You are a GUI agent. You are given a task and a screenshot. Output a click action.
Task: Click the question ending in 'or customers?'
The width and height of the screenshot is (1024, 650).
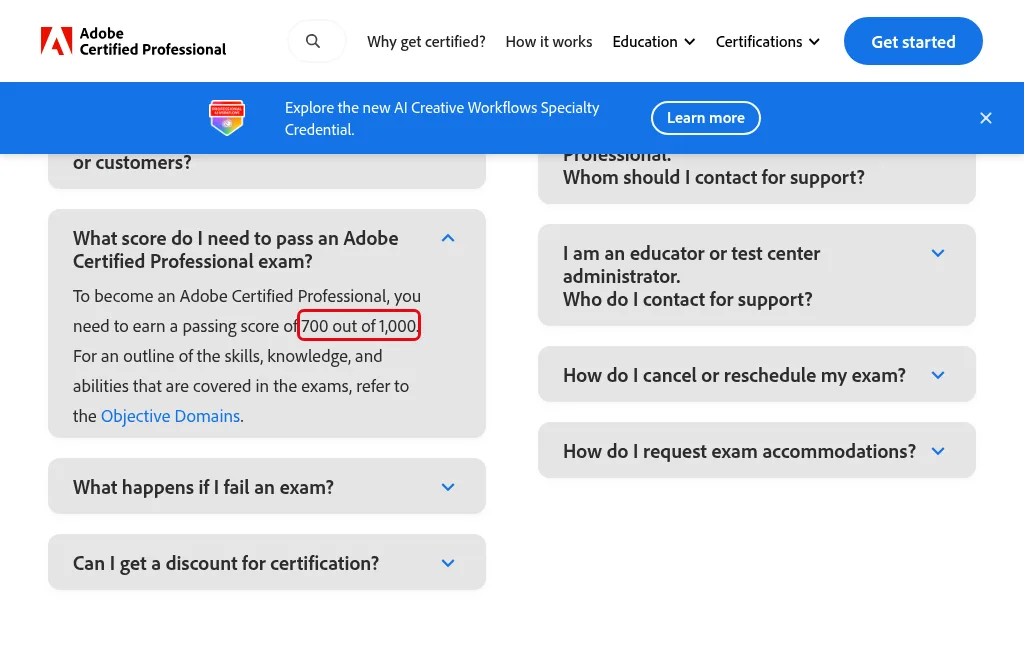(x=266, y=170)
